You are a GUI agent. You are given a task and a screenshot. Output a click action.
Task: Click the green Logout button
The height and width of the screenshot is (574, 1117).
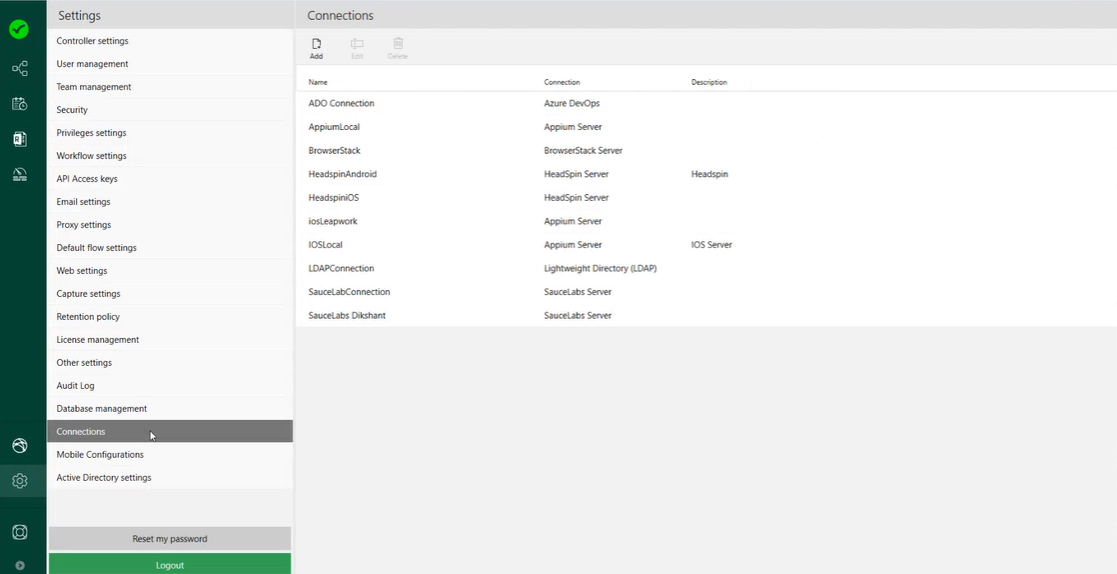click(170, 565)
